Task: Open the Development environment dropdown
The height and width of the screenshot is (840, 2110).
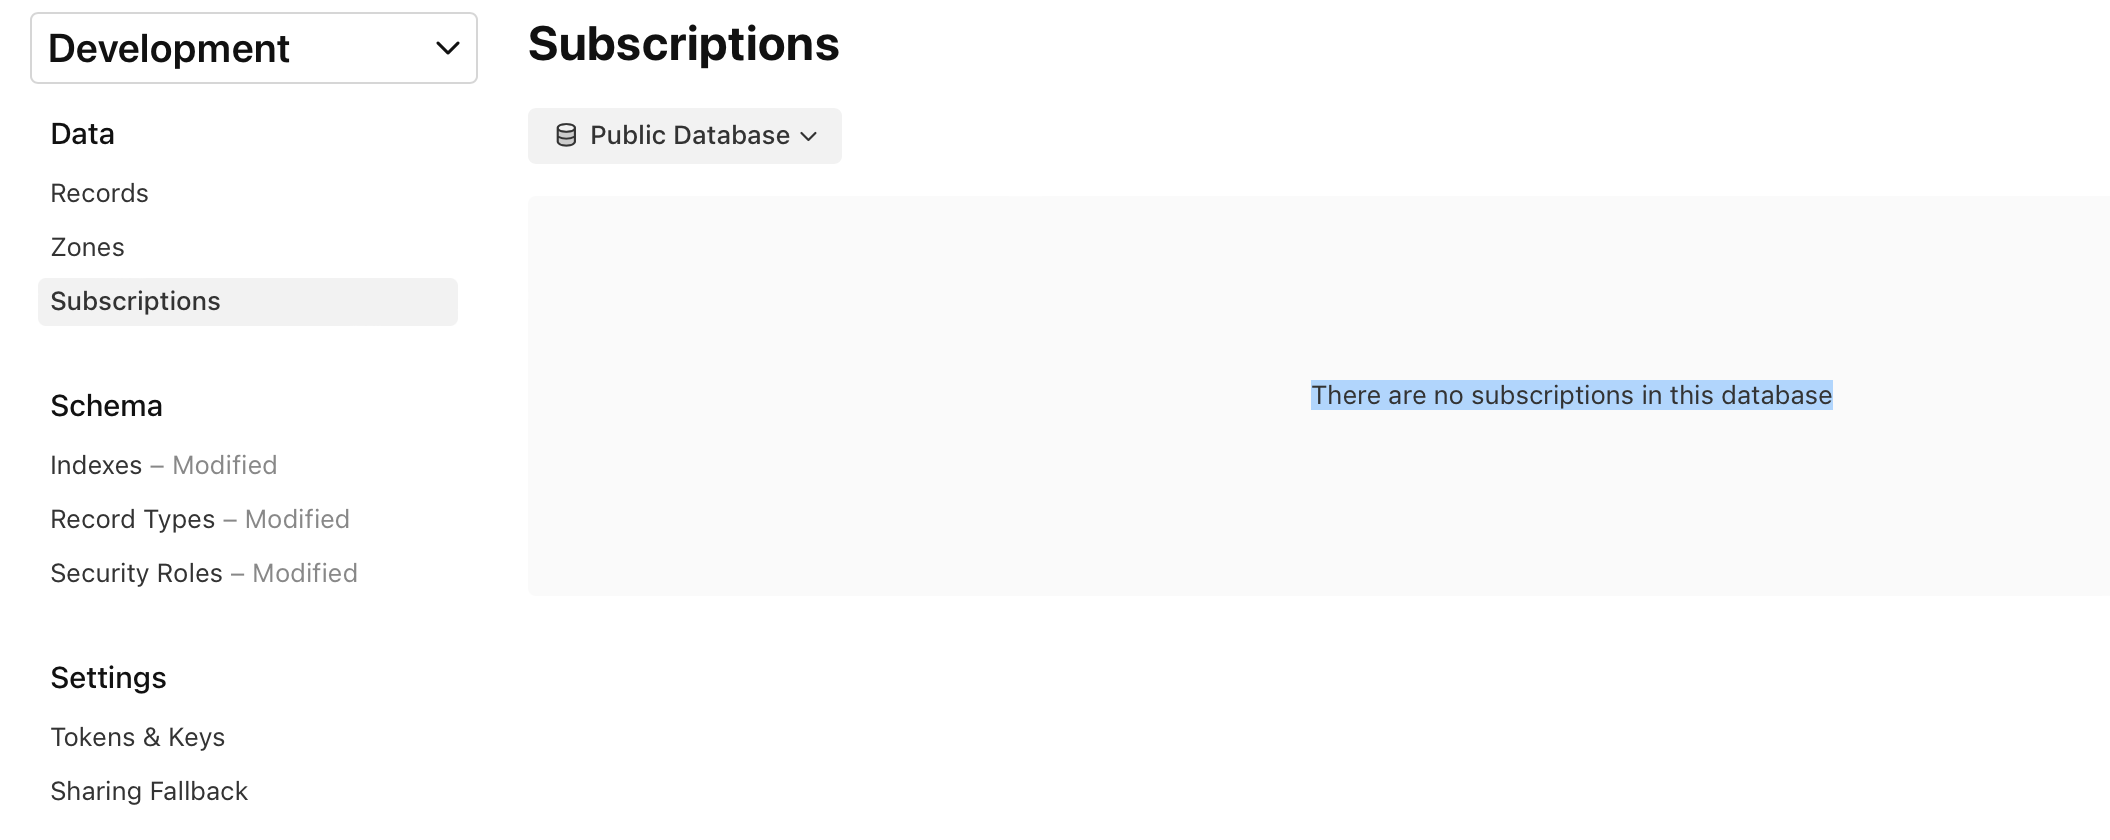Action: click(x=253, y=48)
